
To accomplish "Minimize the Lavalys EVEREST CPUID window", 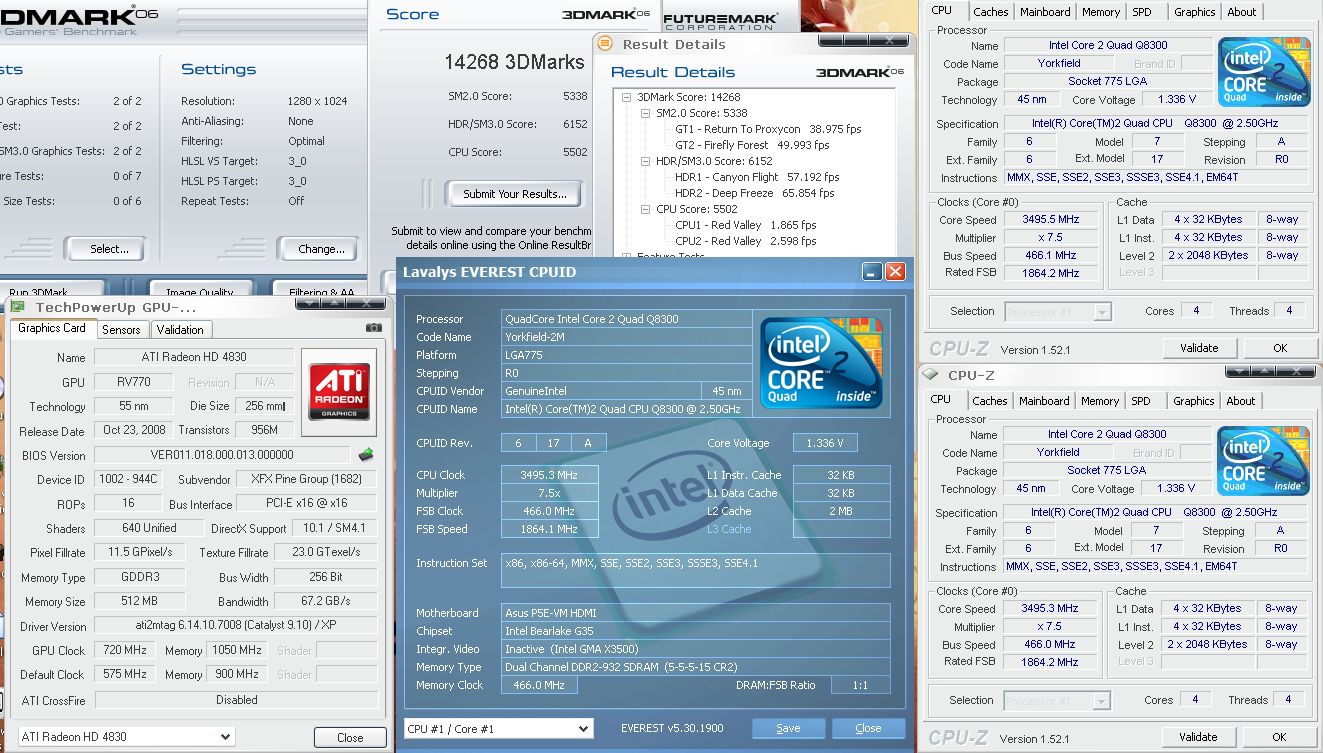I will [872, 271].
